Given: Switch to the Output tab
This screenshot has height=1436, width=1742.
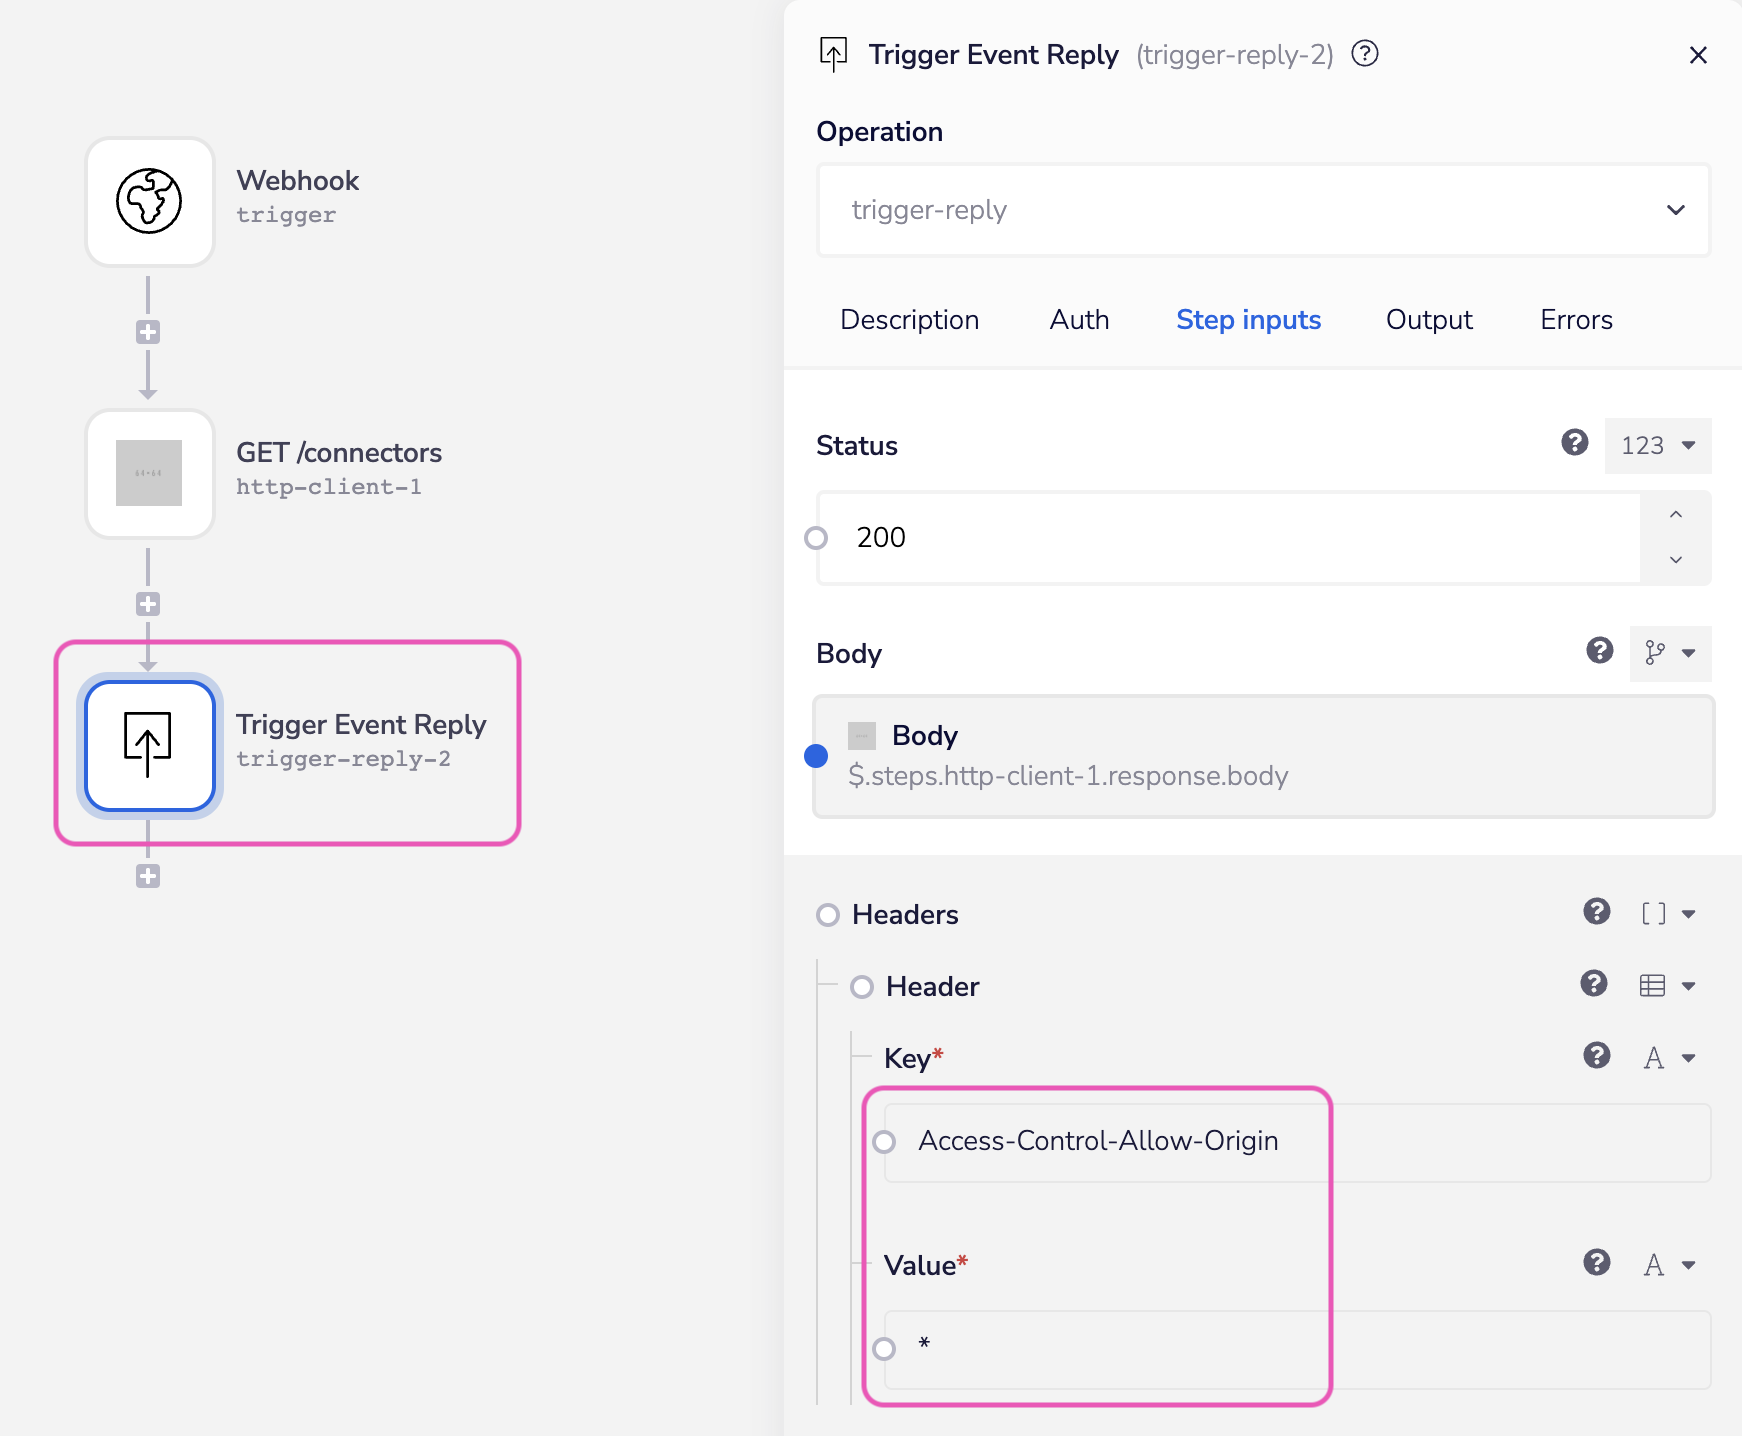Looking at the screenshot, I should (x=1428, y=320).
